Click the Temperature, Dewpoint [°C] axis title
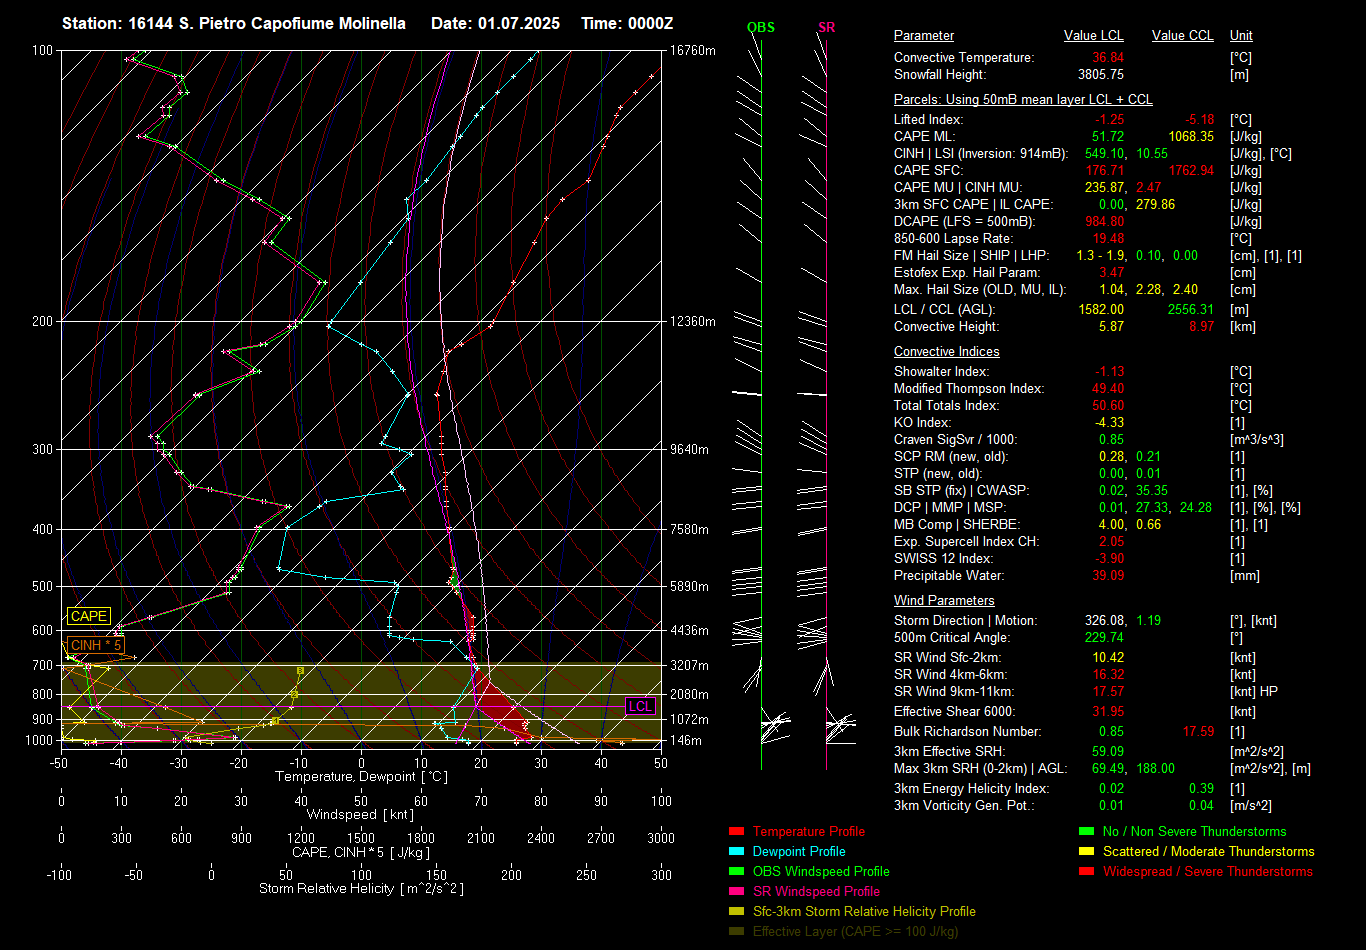 (x=360, y=777)
